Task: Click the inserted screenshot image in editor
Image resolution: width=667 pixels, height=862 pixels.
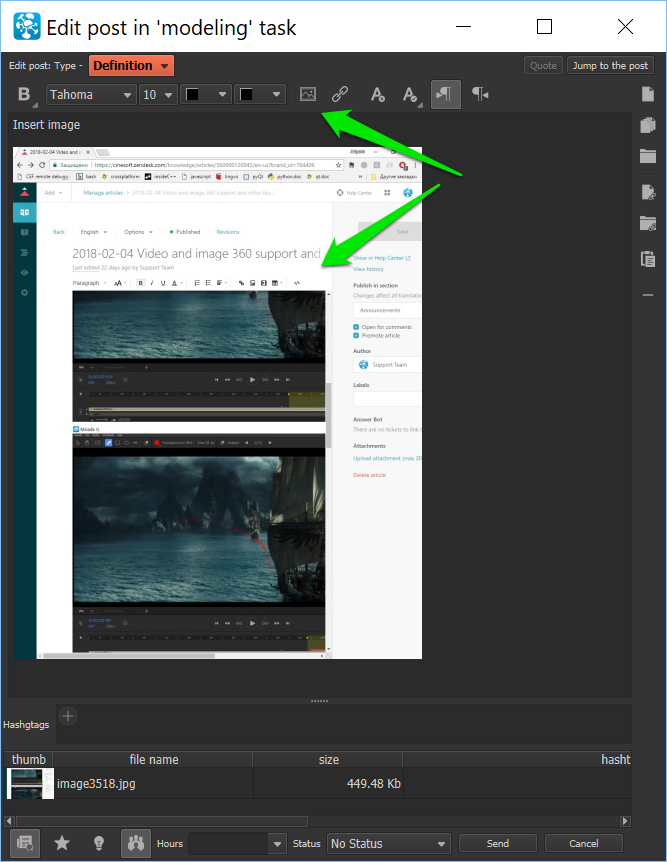Action: click(217, 402)
